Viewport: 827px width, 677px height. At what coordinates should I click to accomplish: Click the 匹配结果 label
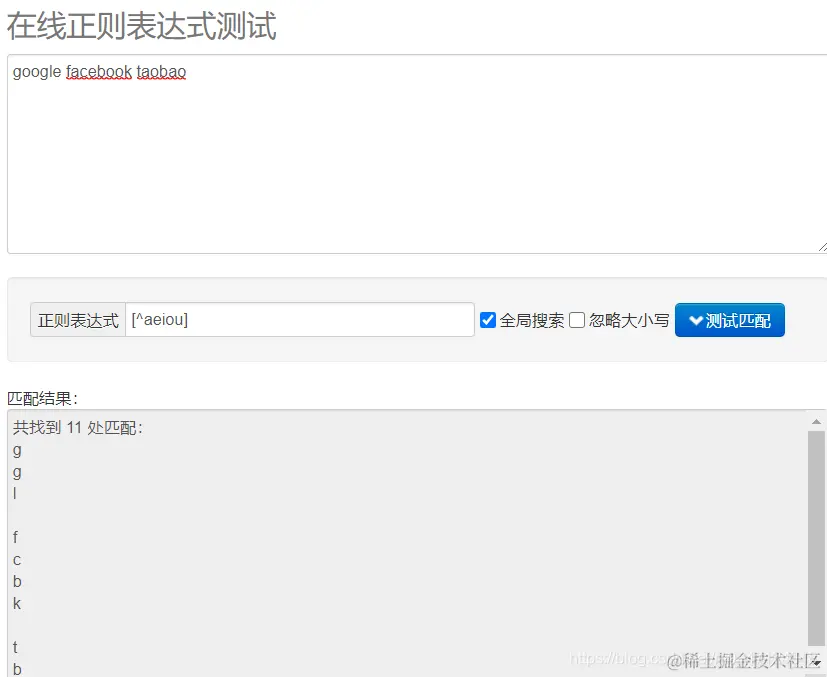click(x=42, y=398)
